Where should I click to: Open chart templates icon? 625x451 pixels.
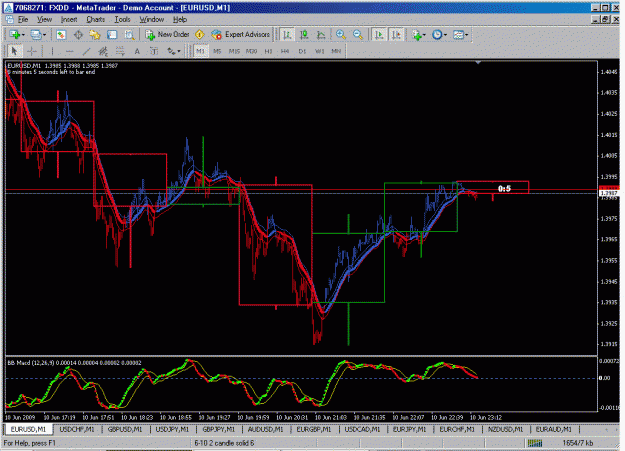coord(458,35)
